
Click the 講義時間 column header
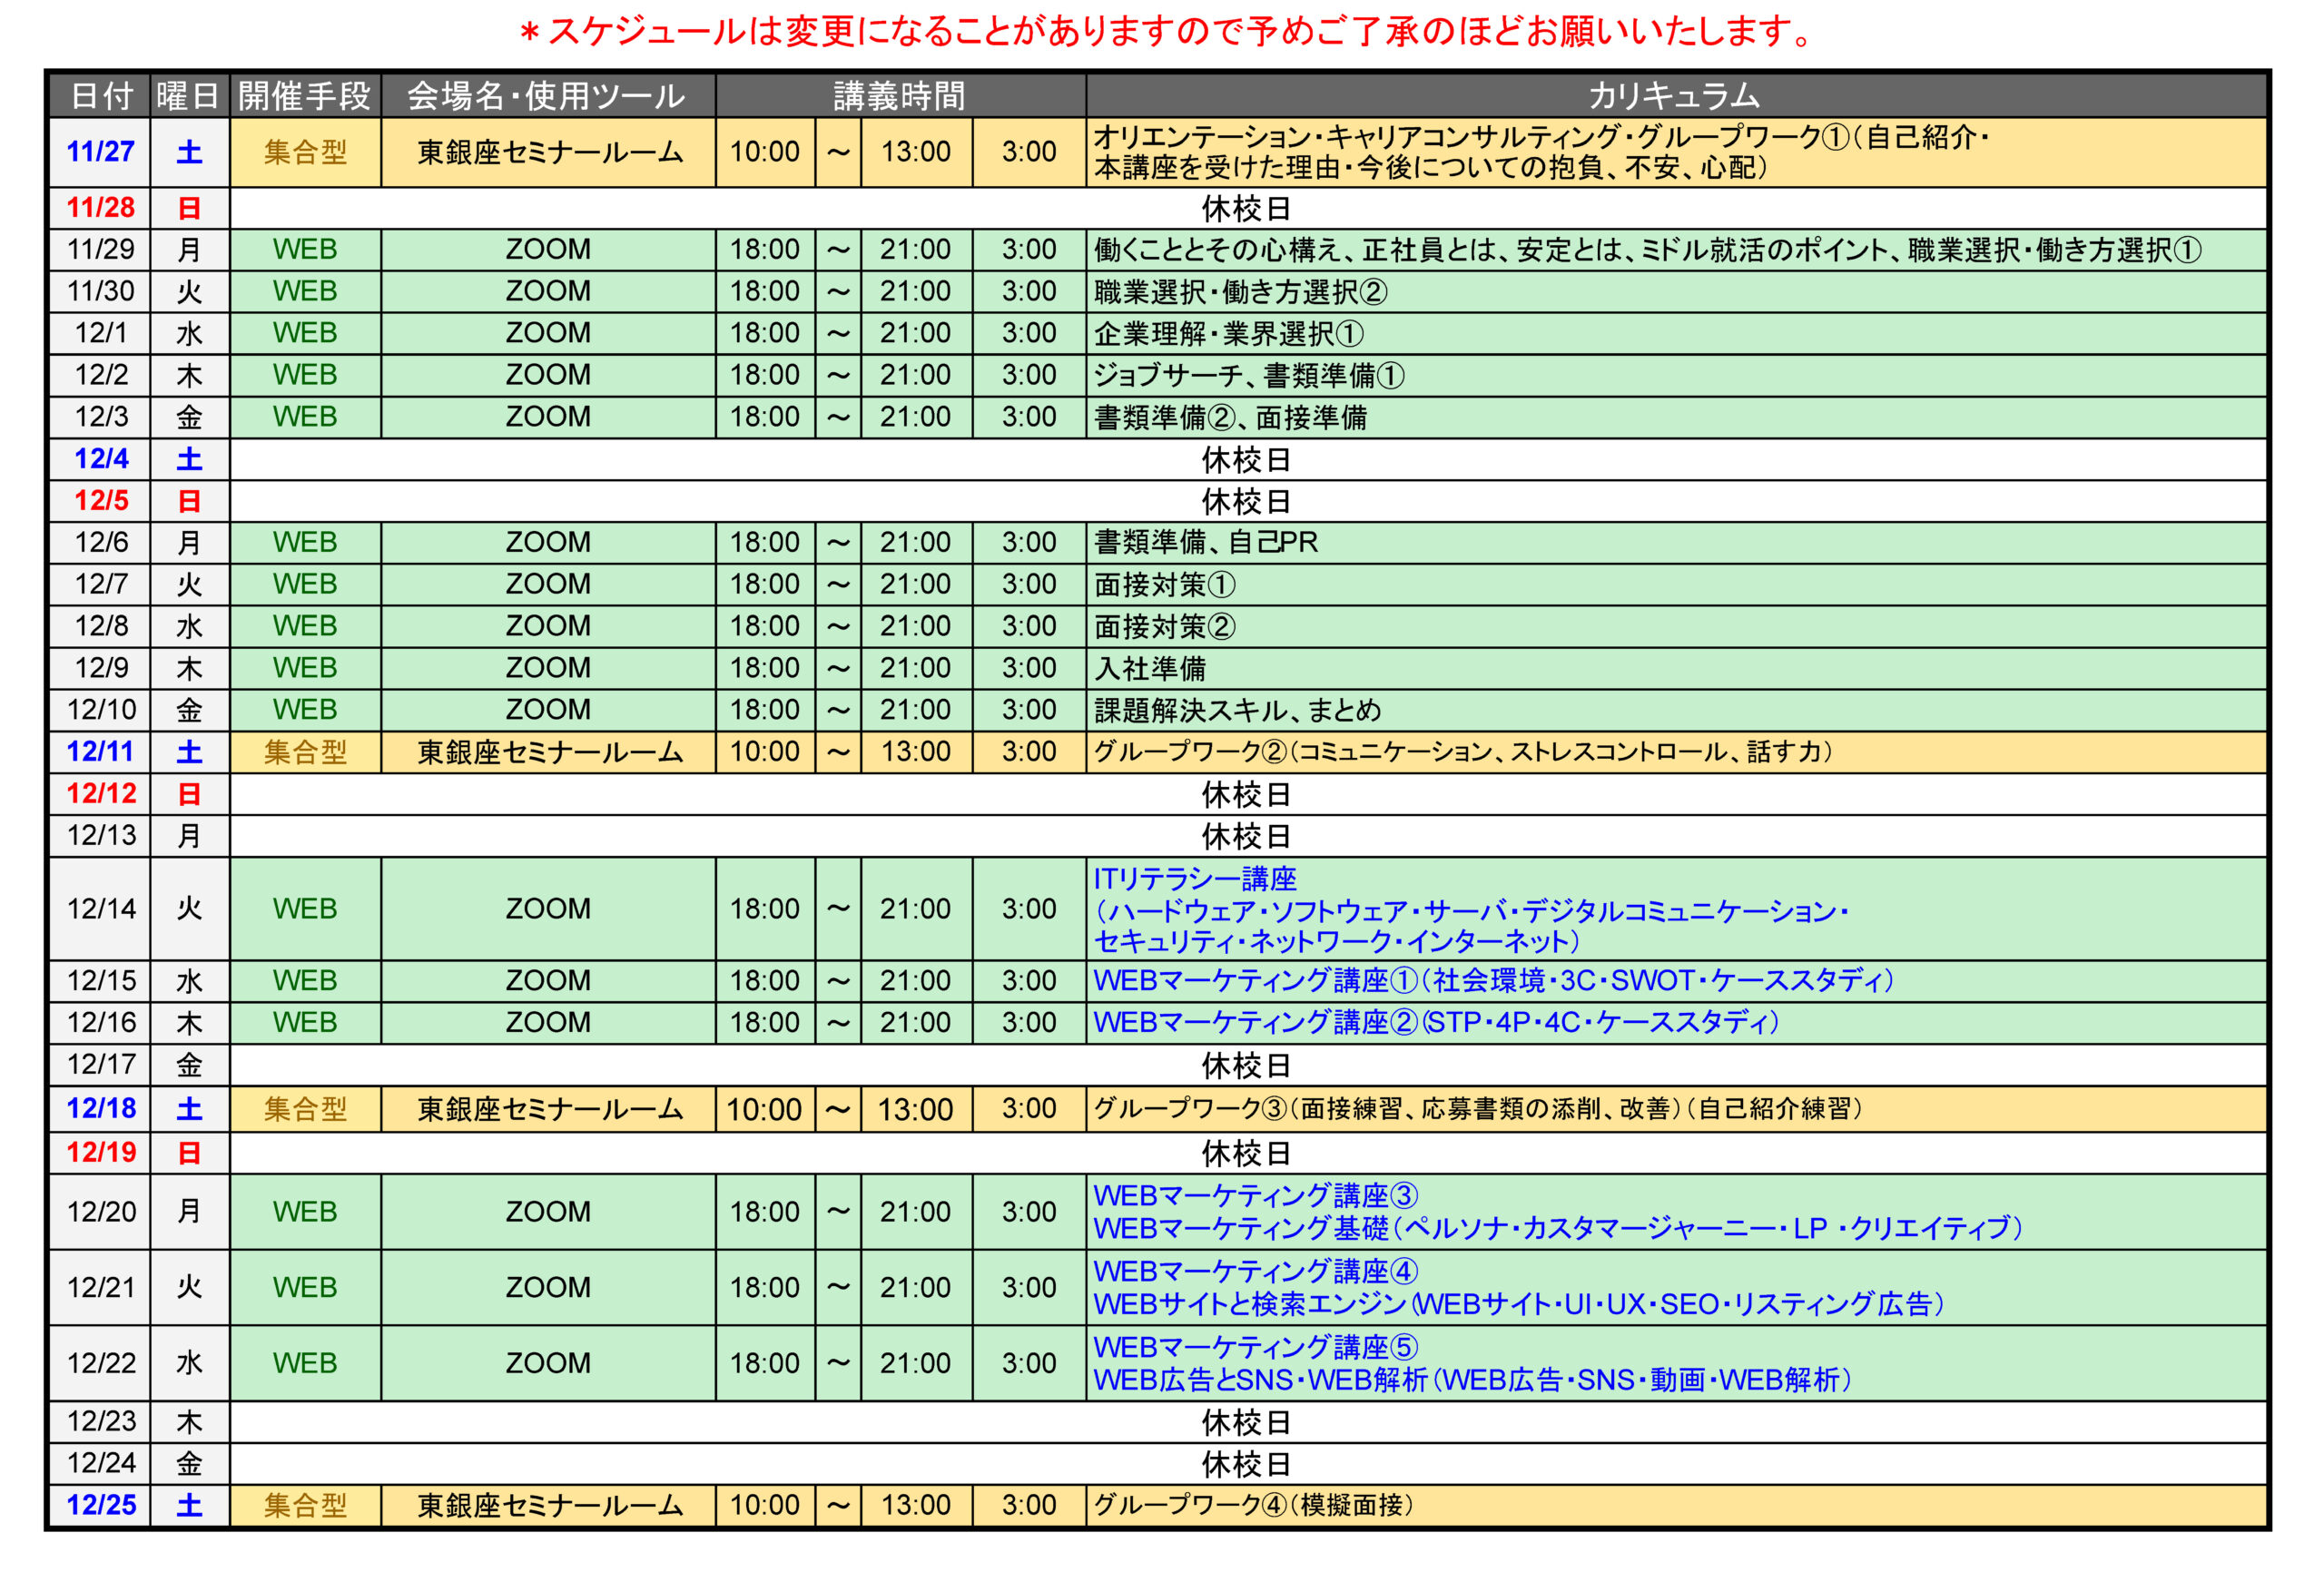pos(900,96)
